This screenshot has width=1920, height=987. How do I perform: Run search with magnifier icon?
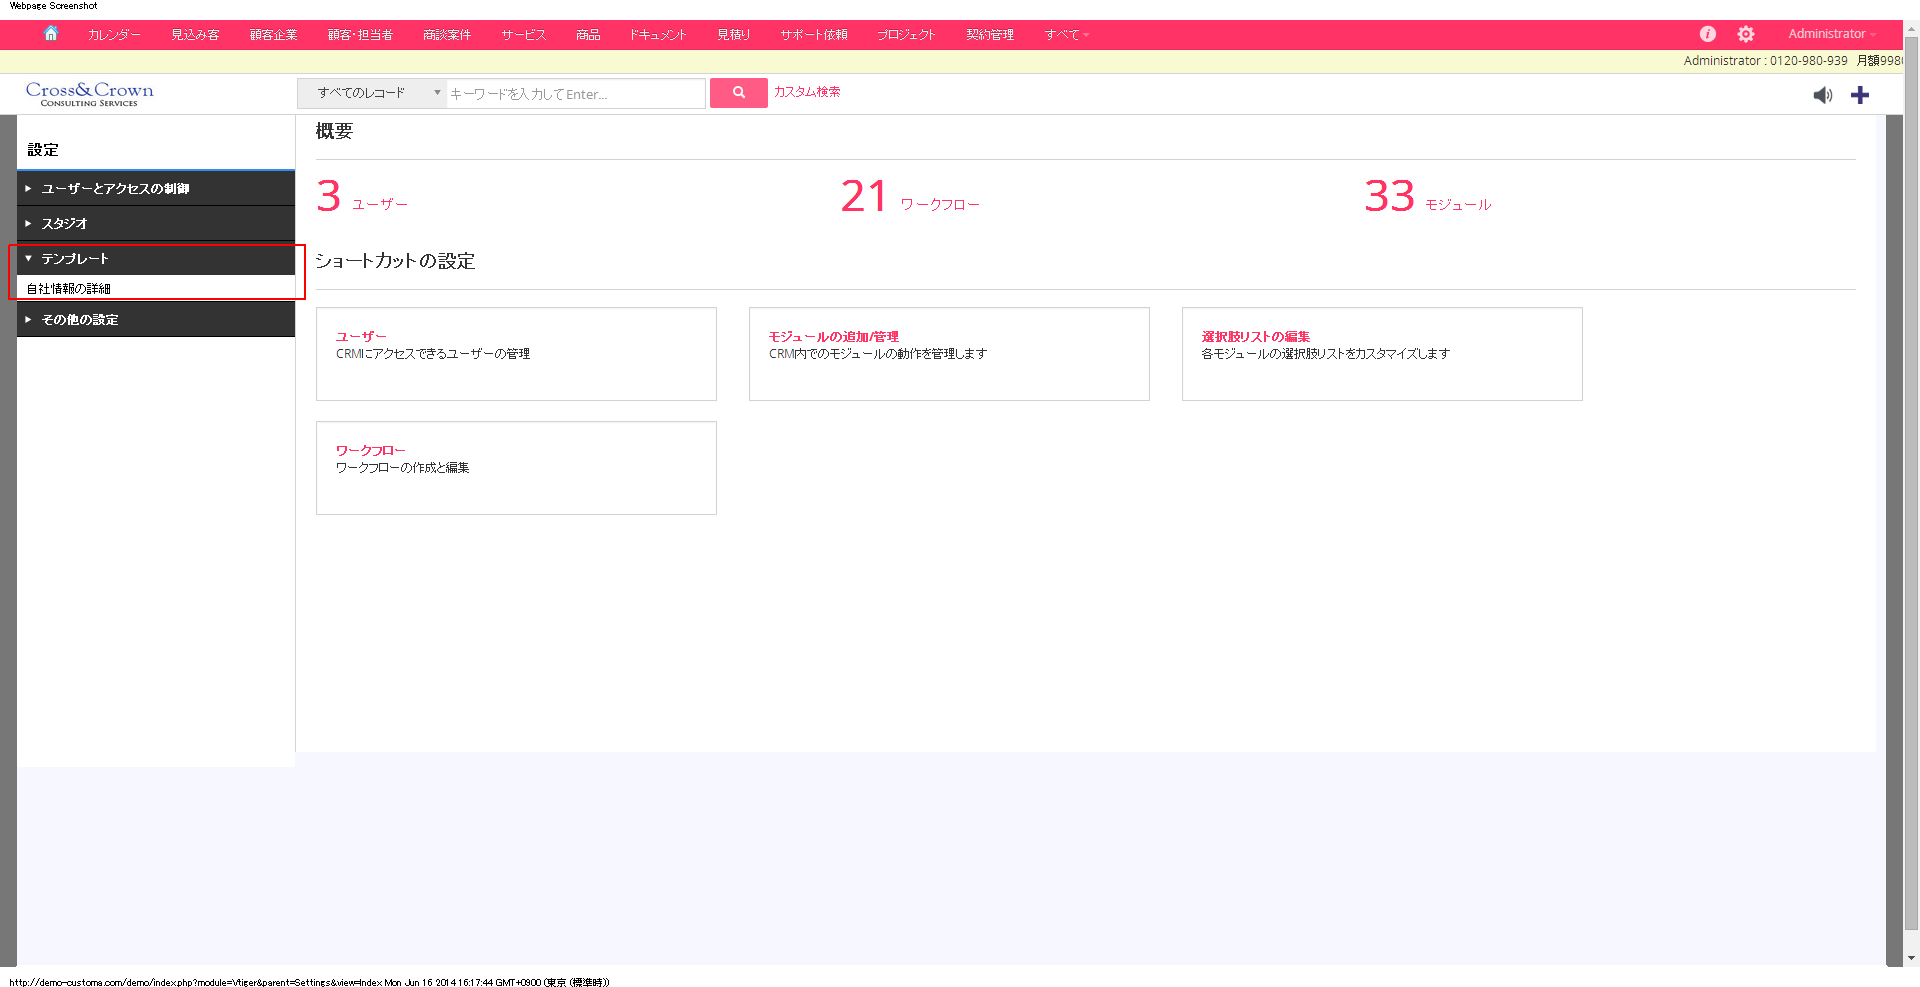(738, 92)
